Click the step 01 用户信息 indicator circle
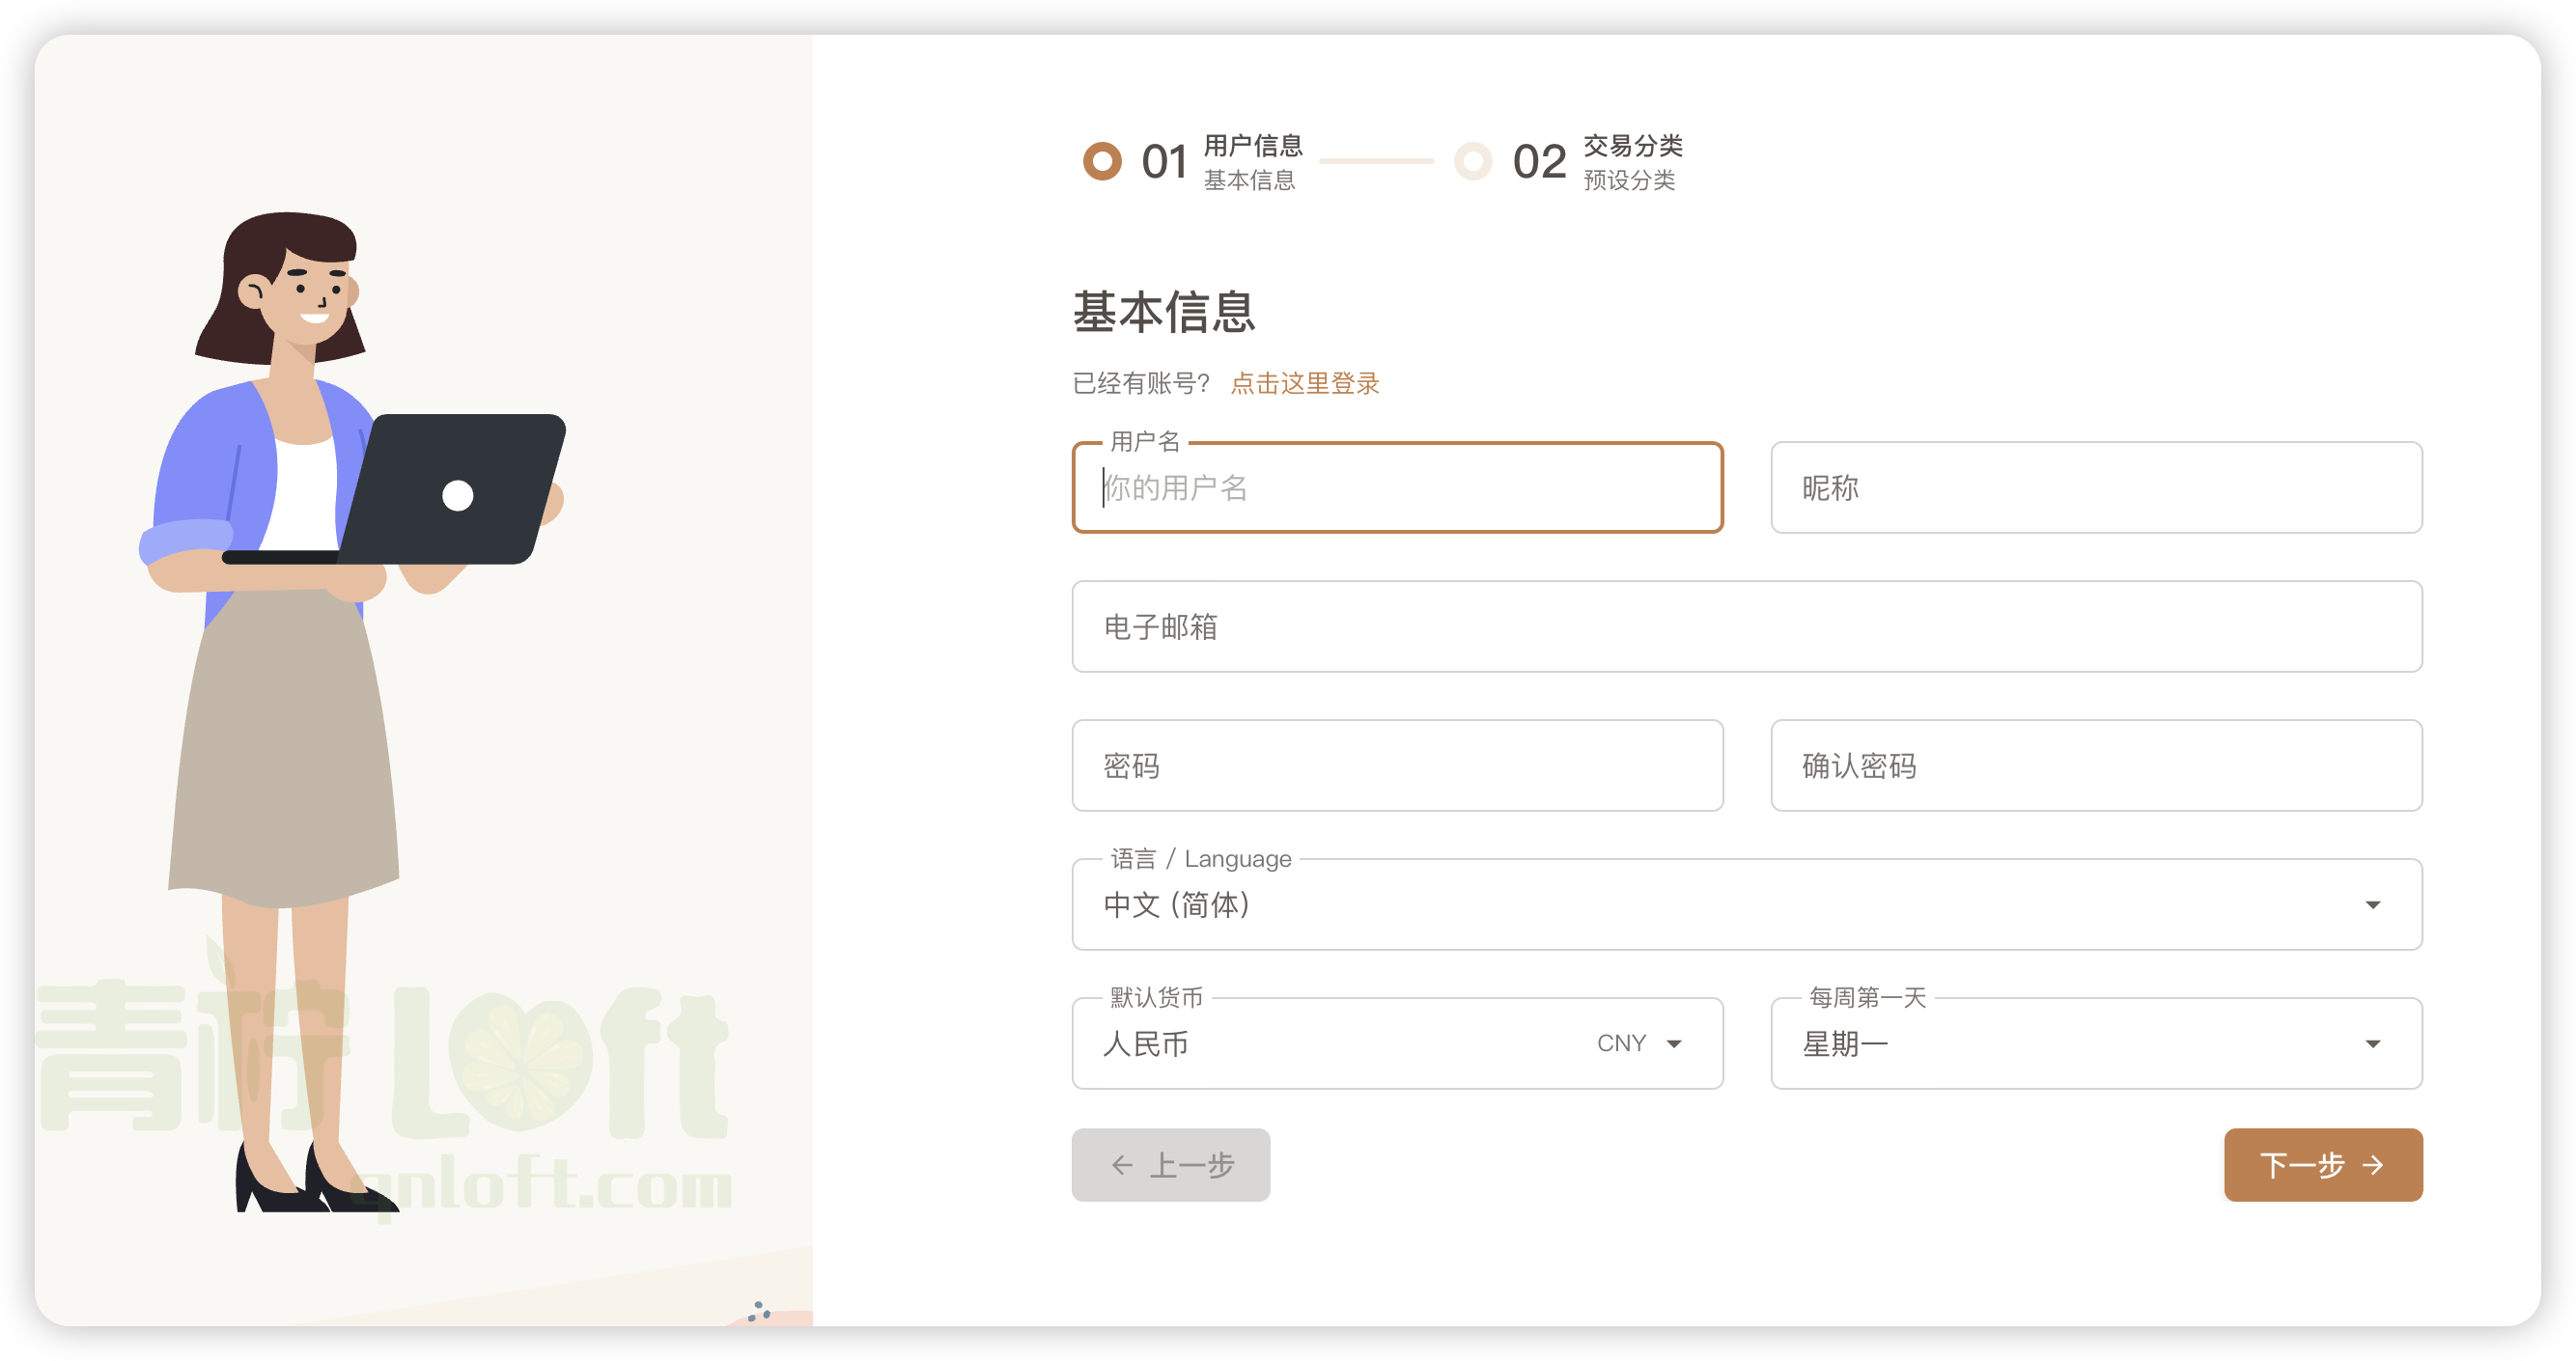Image resolution: width=2576 pixels, height=1361 pixels. (1101, 161)
